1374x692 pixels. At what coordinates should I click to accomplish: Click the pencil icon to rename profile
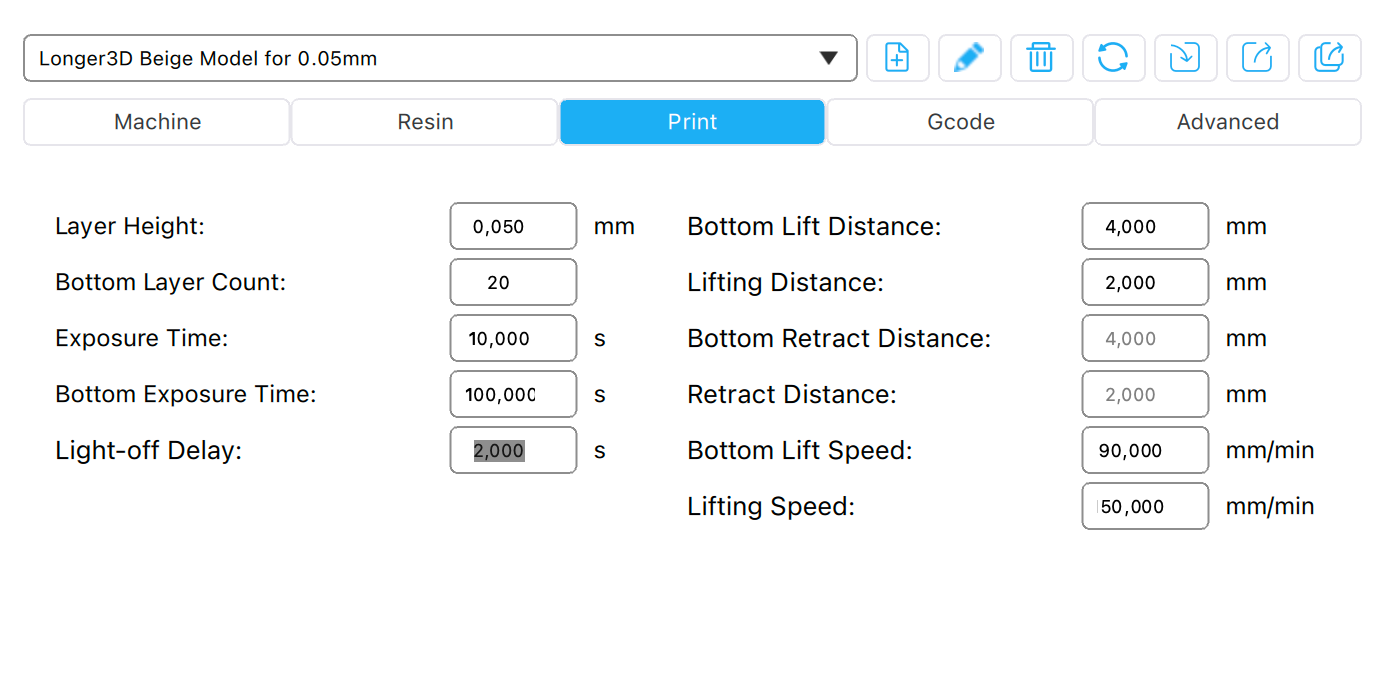pos(969,58)
